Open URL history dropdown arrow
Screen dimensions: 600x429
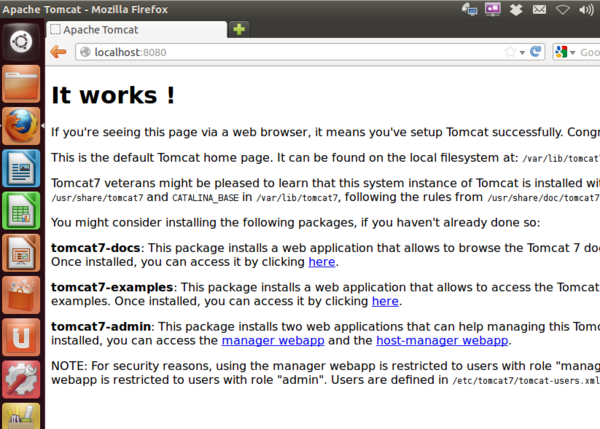522,52
